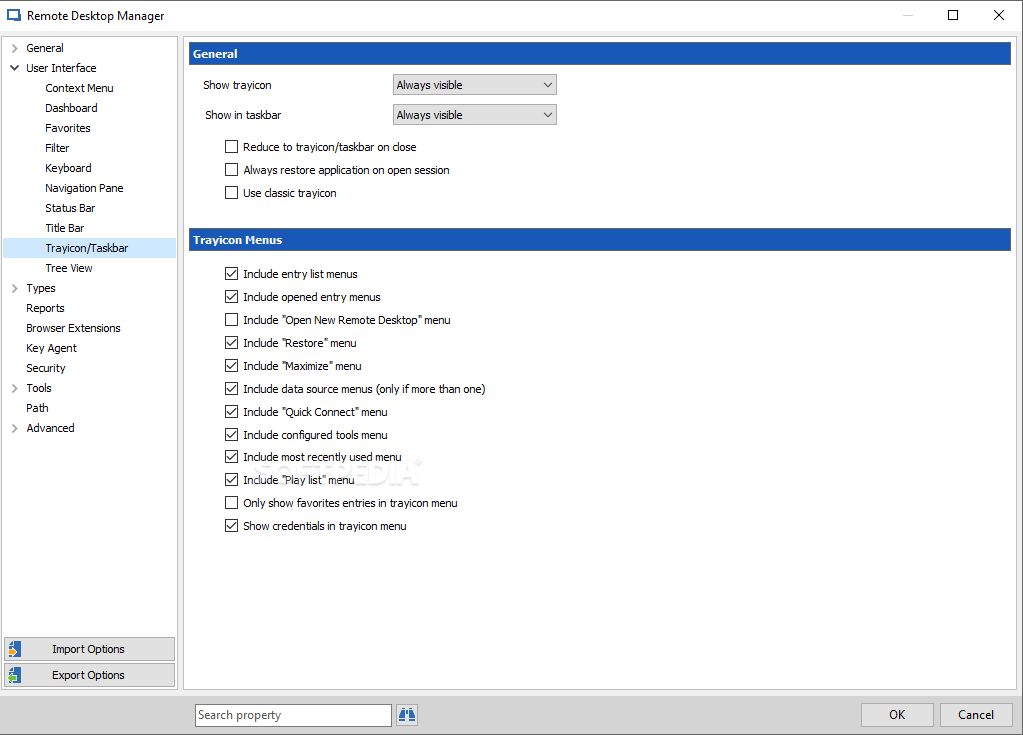Click the Import Options button
Viewport: 1023px width, 735px height.
89,649
